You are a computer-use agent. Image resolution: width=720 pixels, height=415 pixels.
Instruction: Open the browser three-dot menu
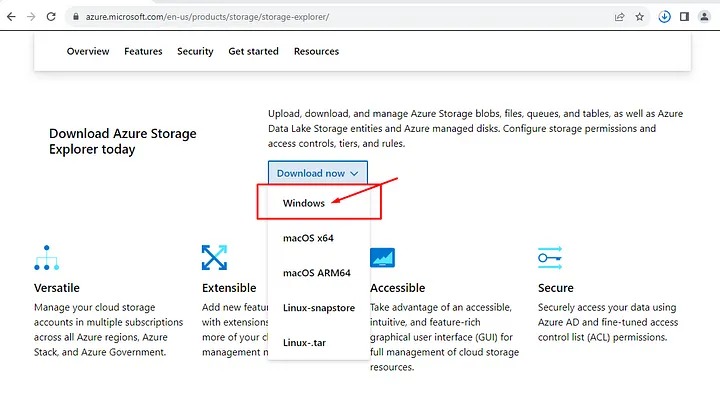click(x=705, y=16)
